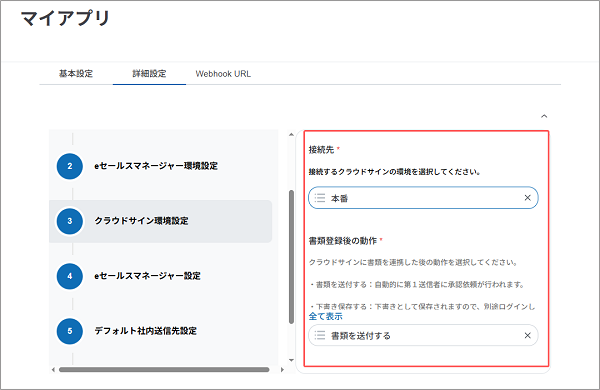This screenshot has width=600, height=390.
Task: Click the マイアプリ page heading
Action: pyautogui.click(x=65, y=18)
